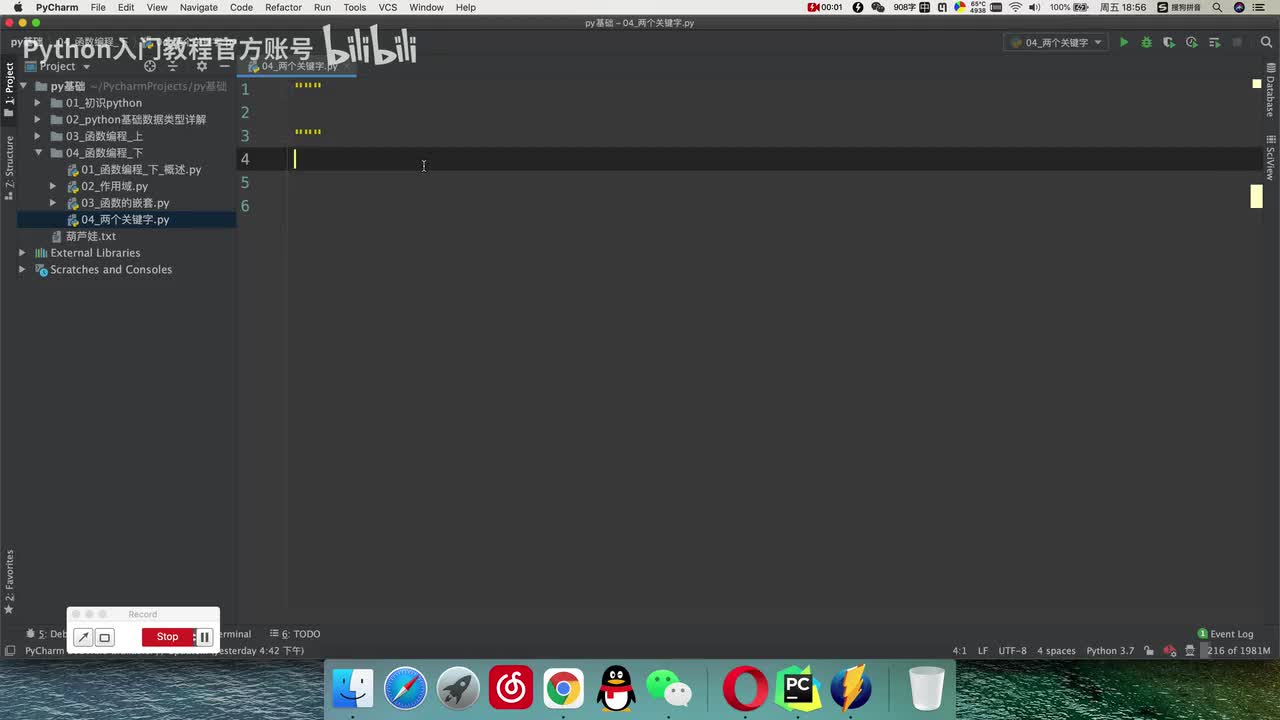The height and width of the screenshot is (720, 1280).
Task: Open Google Chrome from the Dock
Action: tap(563, 689)
